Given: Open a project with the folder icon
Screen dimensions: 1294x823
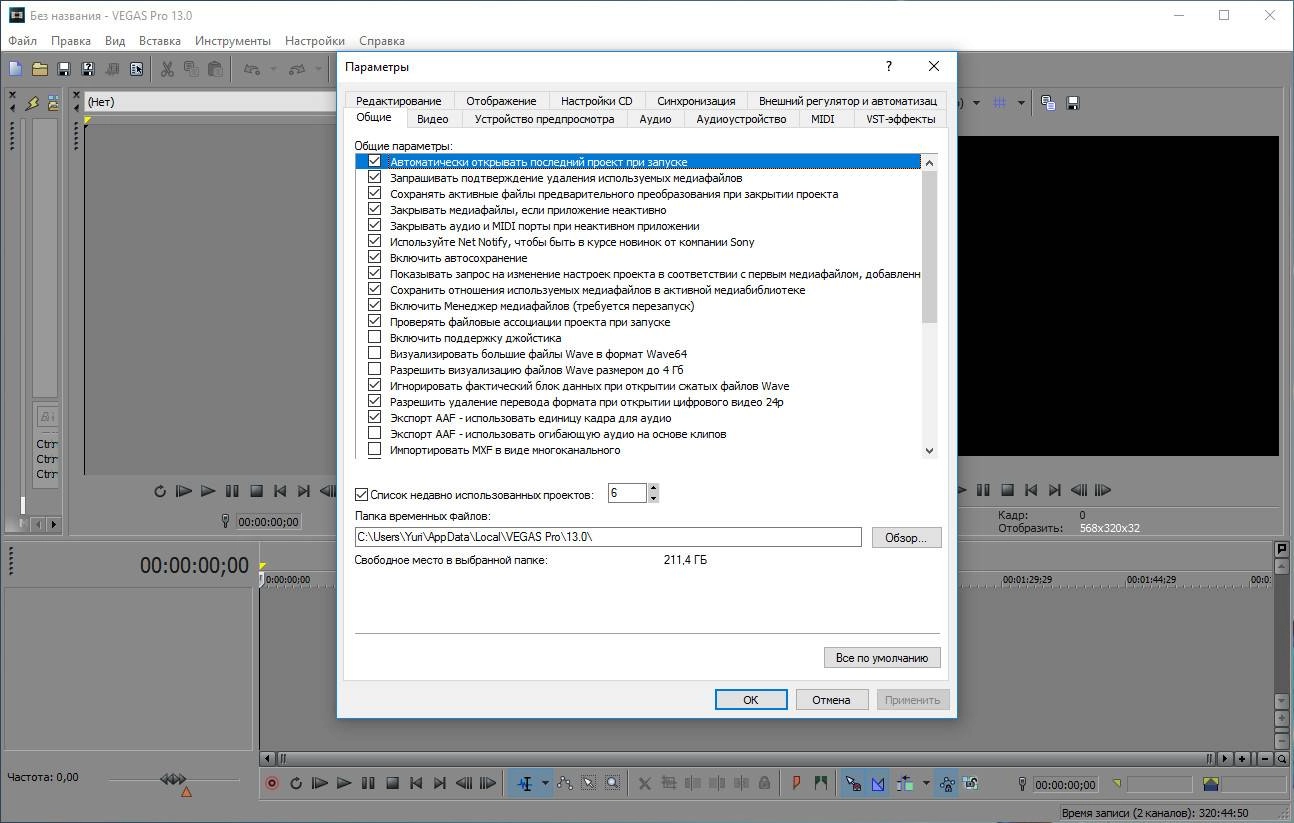Looking at the screenshot, I should (40, 69).
